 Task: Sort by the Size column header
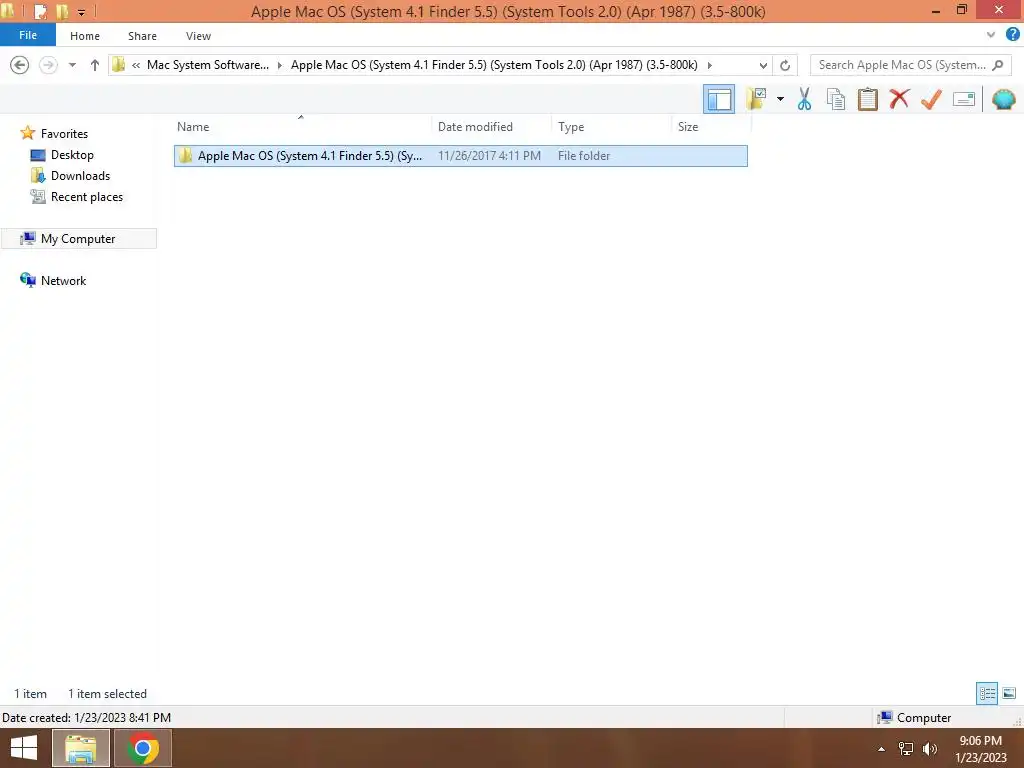[x=688, y=127]
